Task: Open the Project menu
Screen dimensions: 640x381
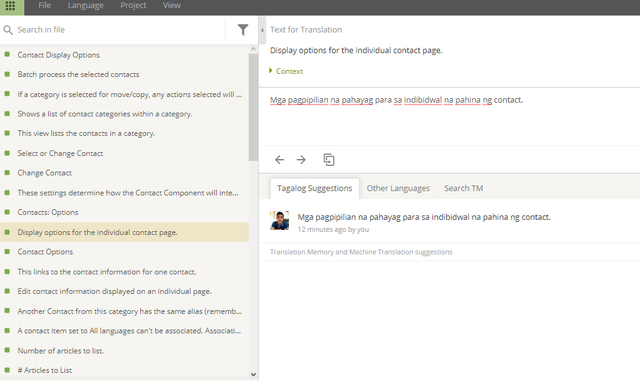Action: (x=133, y=5)
